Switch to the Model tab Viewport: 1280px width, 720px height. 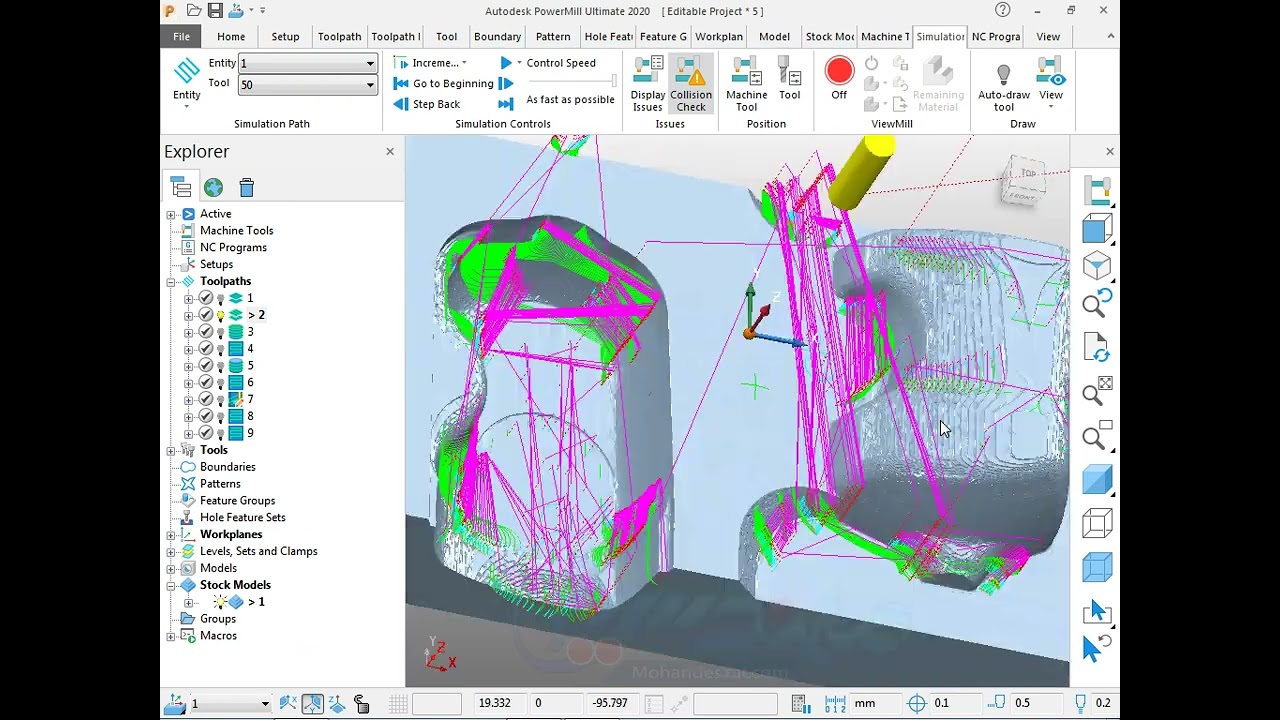[x=774, y=36]
